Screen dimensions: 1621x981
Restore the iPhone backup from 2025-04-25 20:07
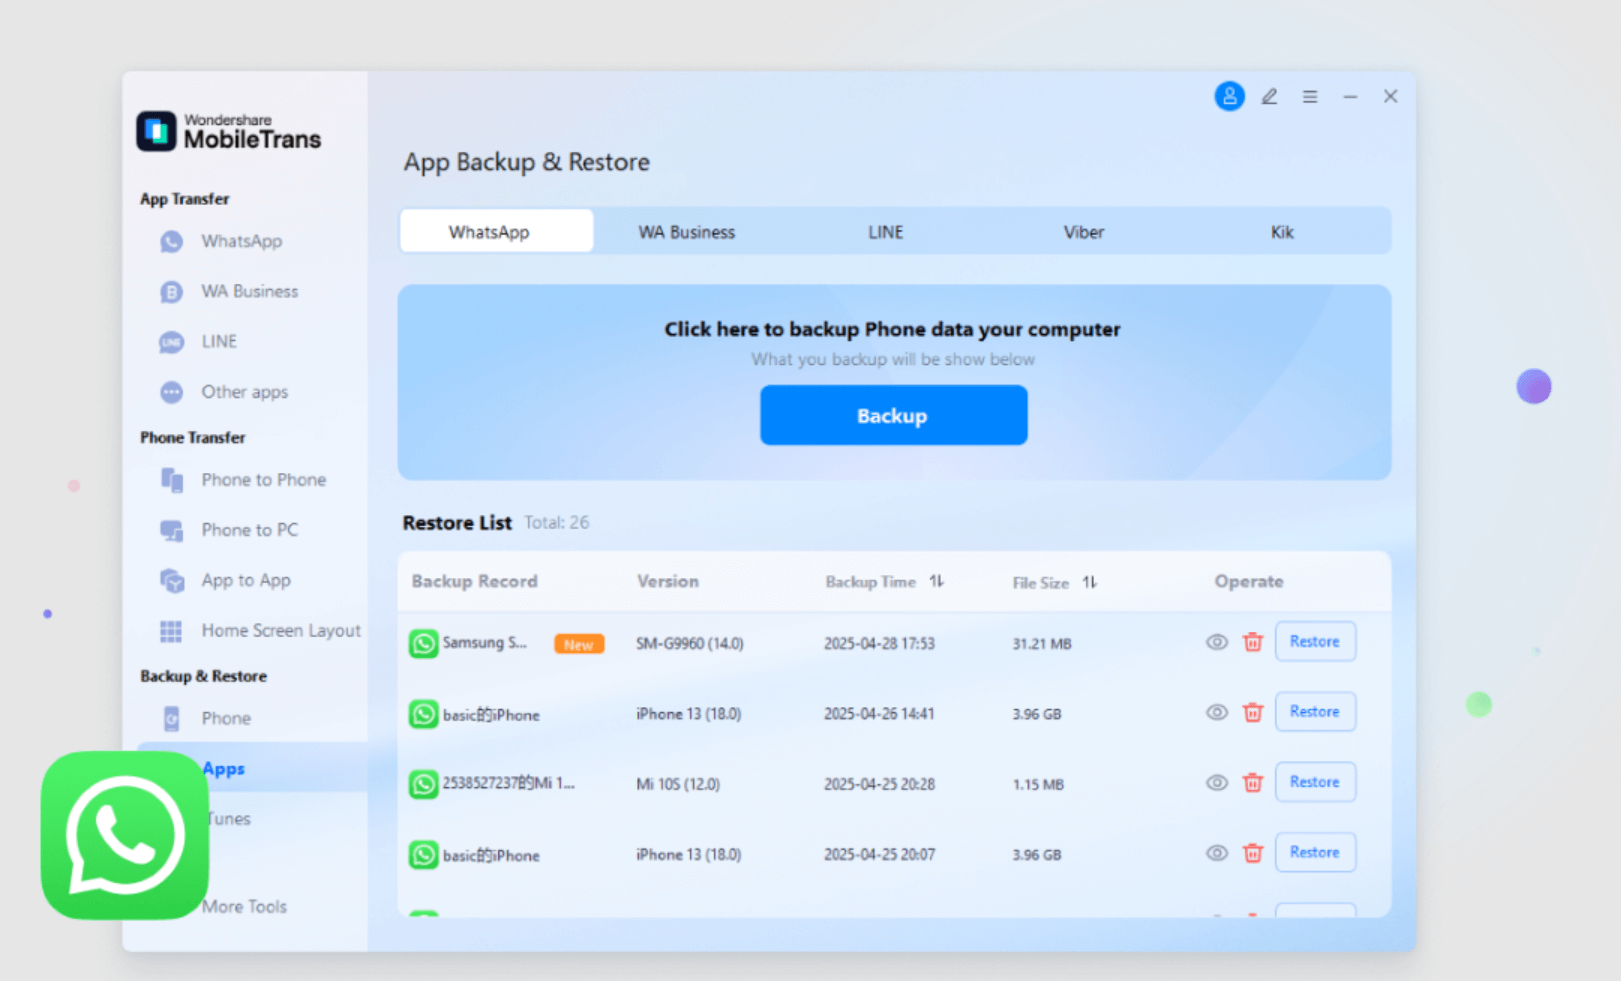coord(1315,852)
